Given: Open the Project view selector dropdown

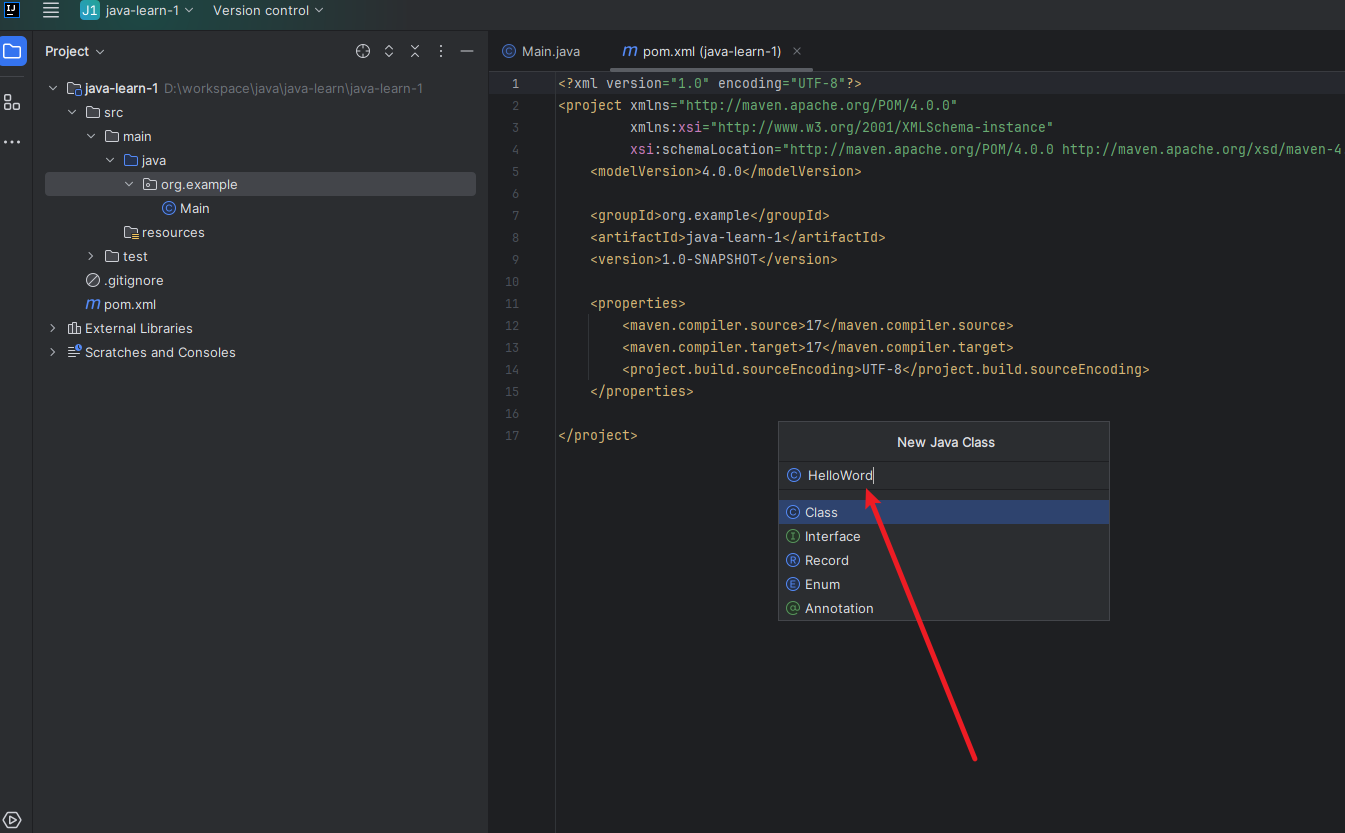Looking at the screenshot, I should pyautogui.click(x=75, y=51).
